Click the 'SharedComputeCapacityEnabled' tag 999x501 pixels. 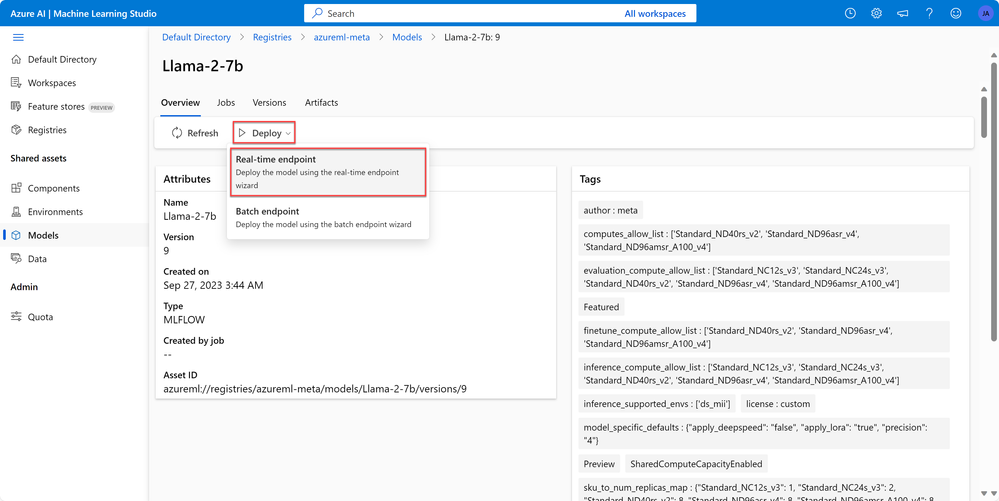pyautogui.click(x=696, y=463)
